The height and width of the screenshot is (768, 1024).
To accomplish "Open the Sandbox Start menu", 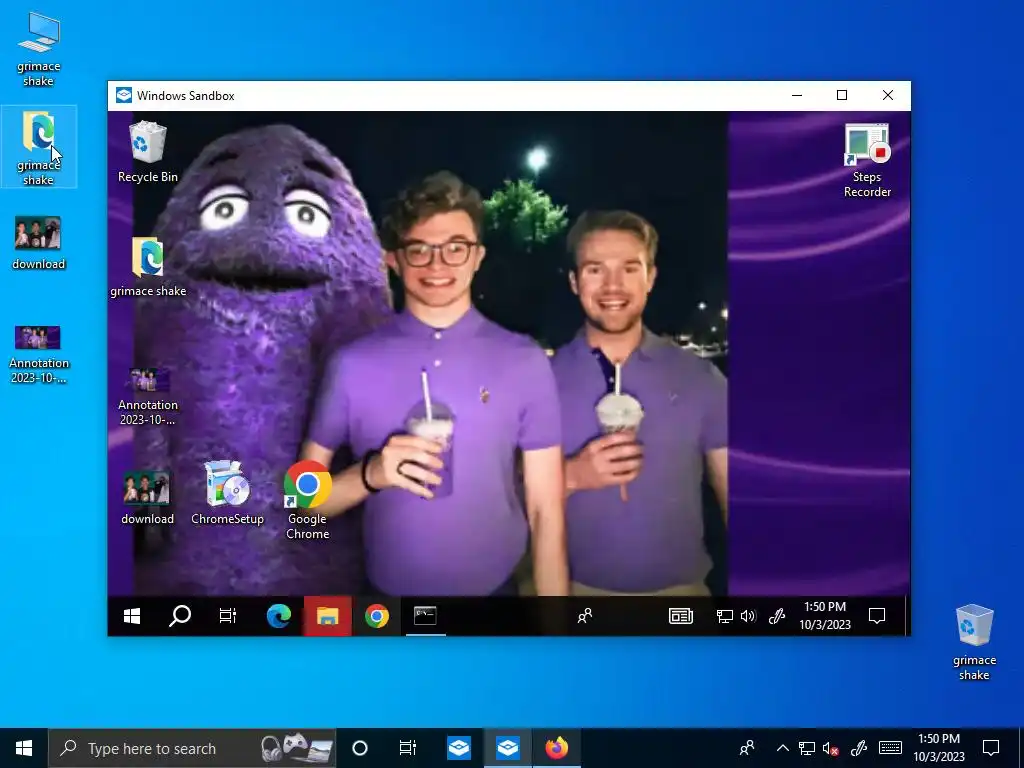I will tap(132, 616).
